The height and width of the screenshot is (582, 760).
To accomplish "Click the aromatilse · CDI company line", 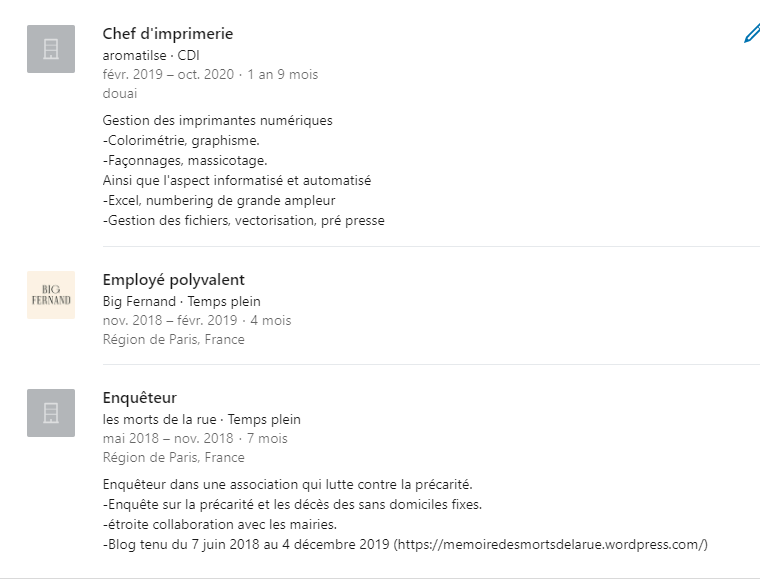I will (x=151, y=55).
